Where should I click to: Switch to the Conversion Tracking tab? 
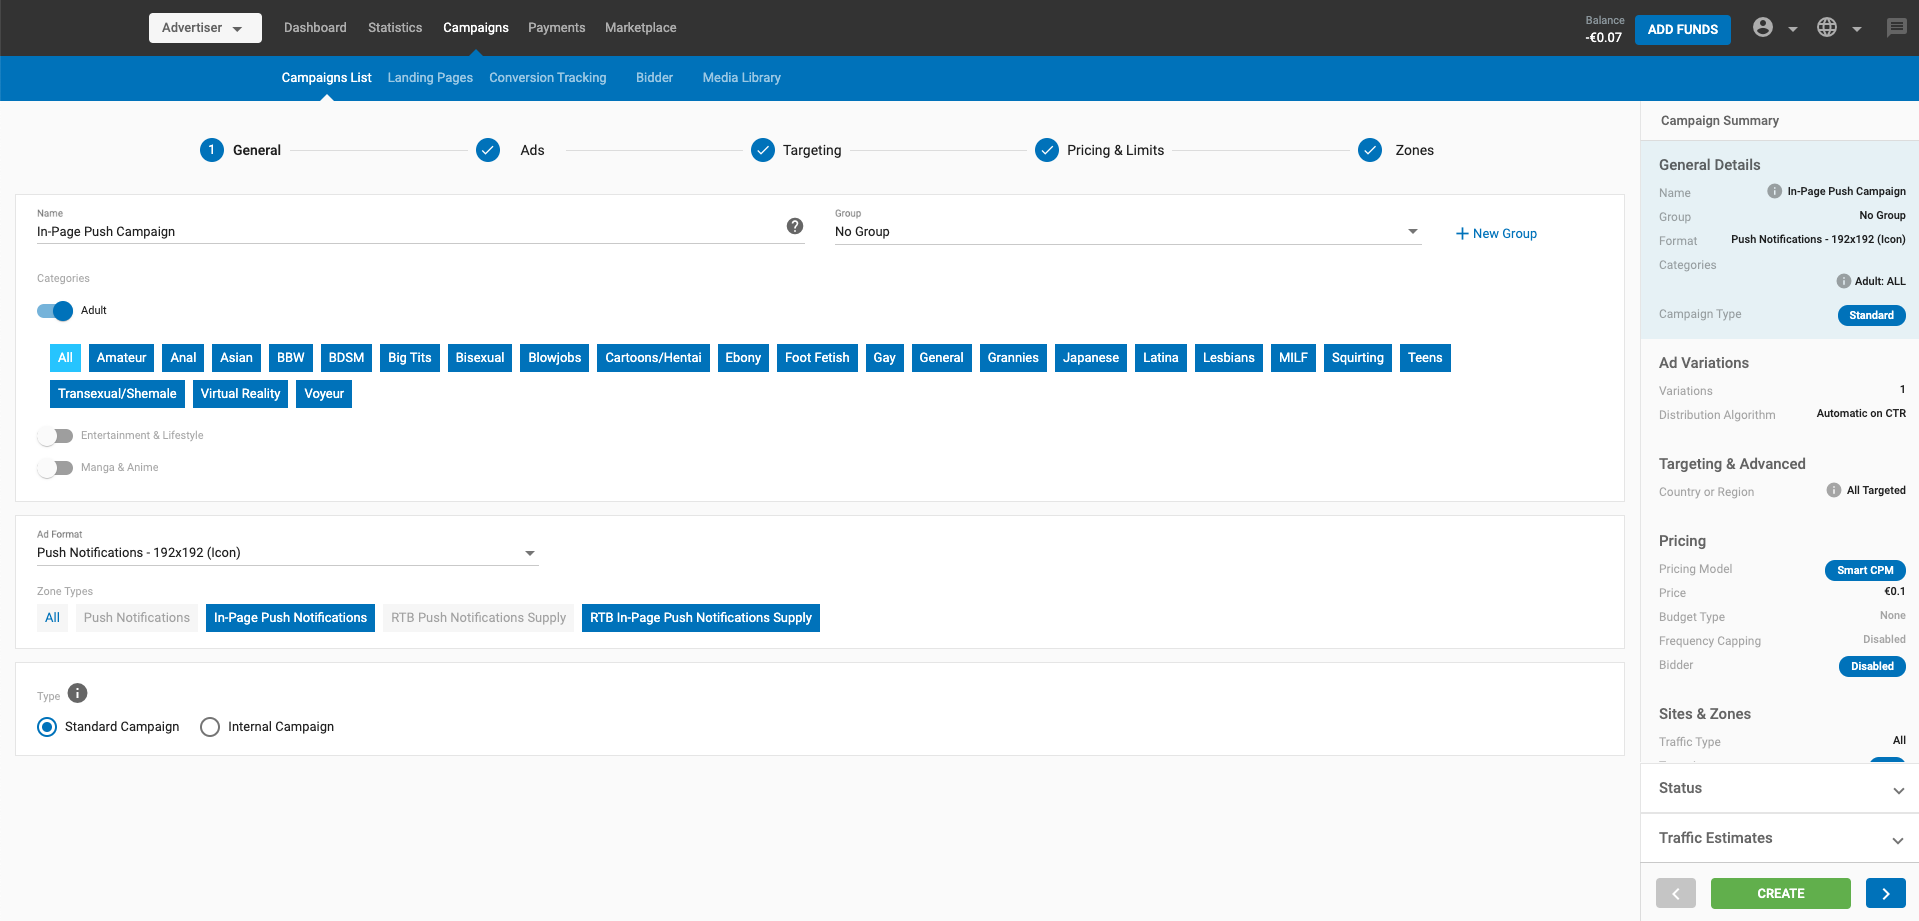(547, 78)
